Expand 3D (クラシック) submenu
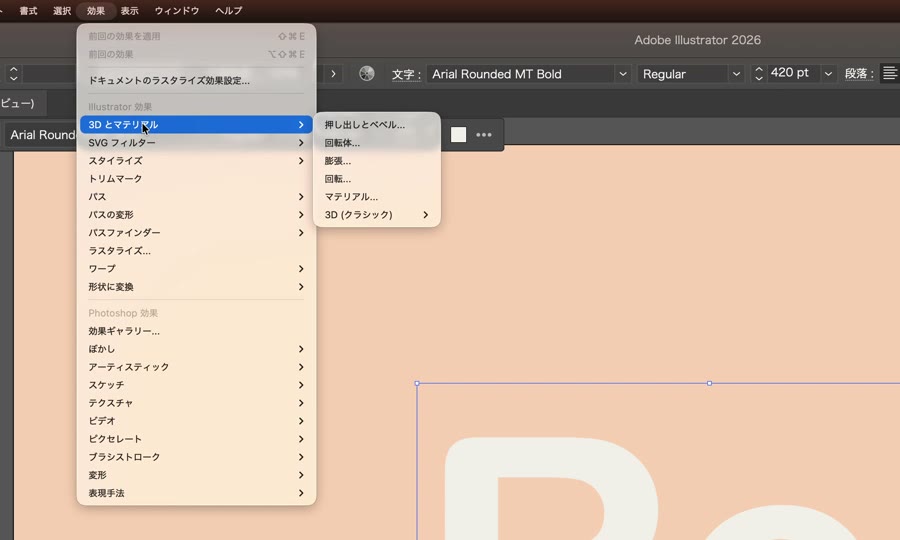This screenshot has width=900, height=540. click(377, 215)
